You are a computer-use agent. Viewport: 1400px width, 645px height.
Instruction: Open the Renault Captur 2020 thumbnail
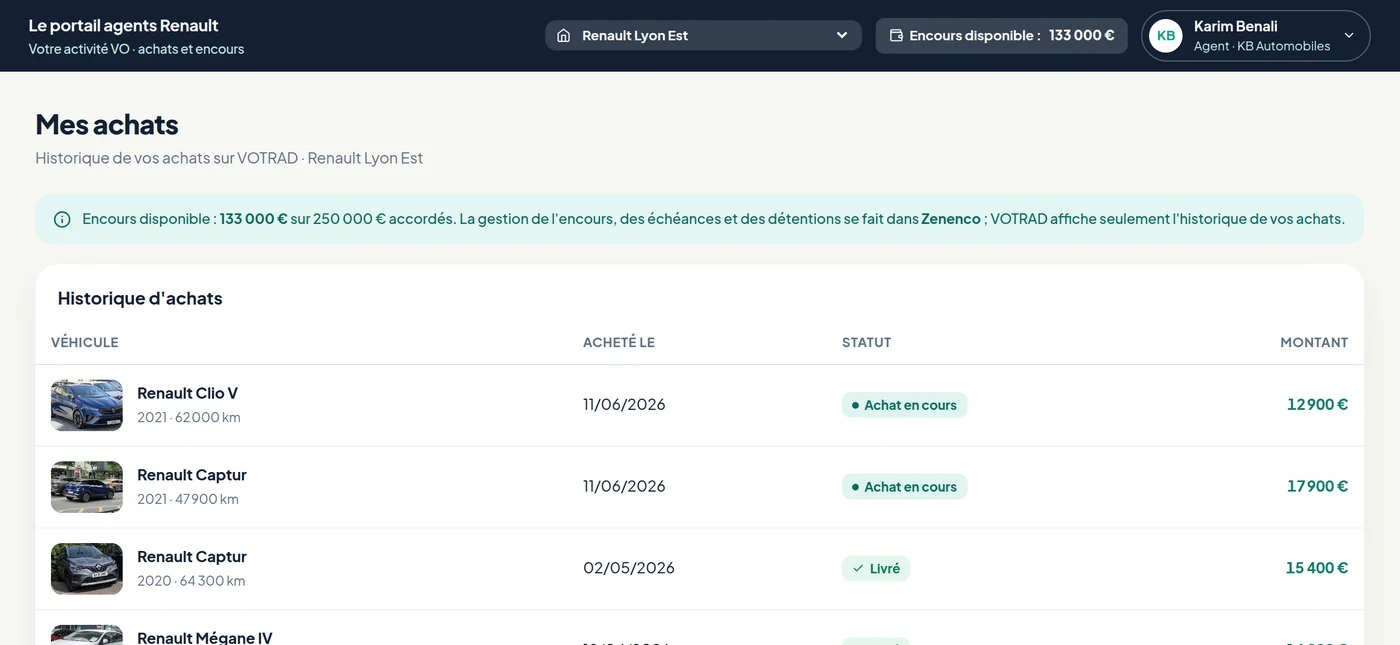point(87,569)
